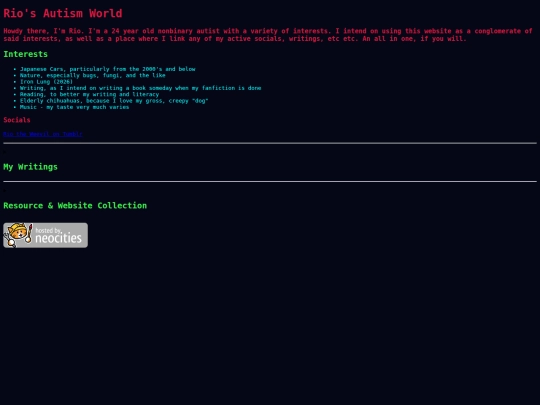Image resolution: width=540 pixels, height=405 pixels.
Task: Select the Socials heading
Action: click(17, 120)
